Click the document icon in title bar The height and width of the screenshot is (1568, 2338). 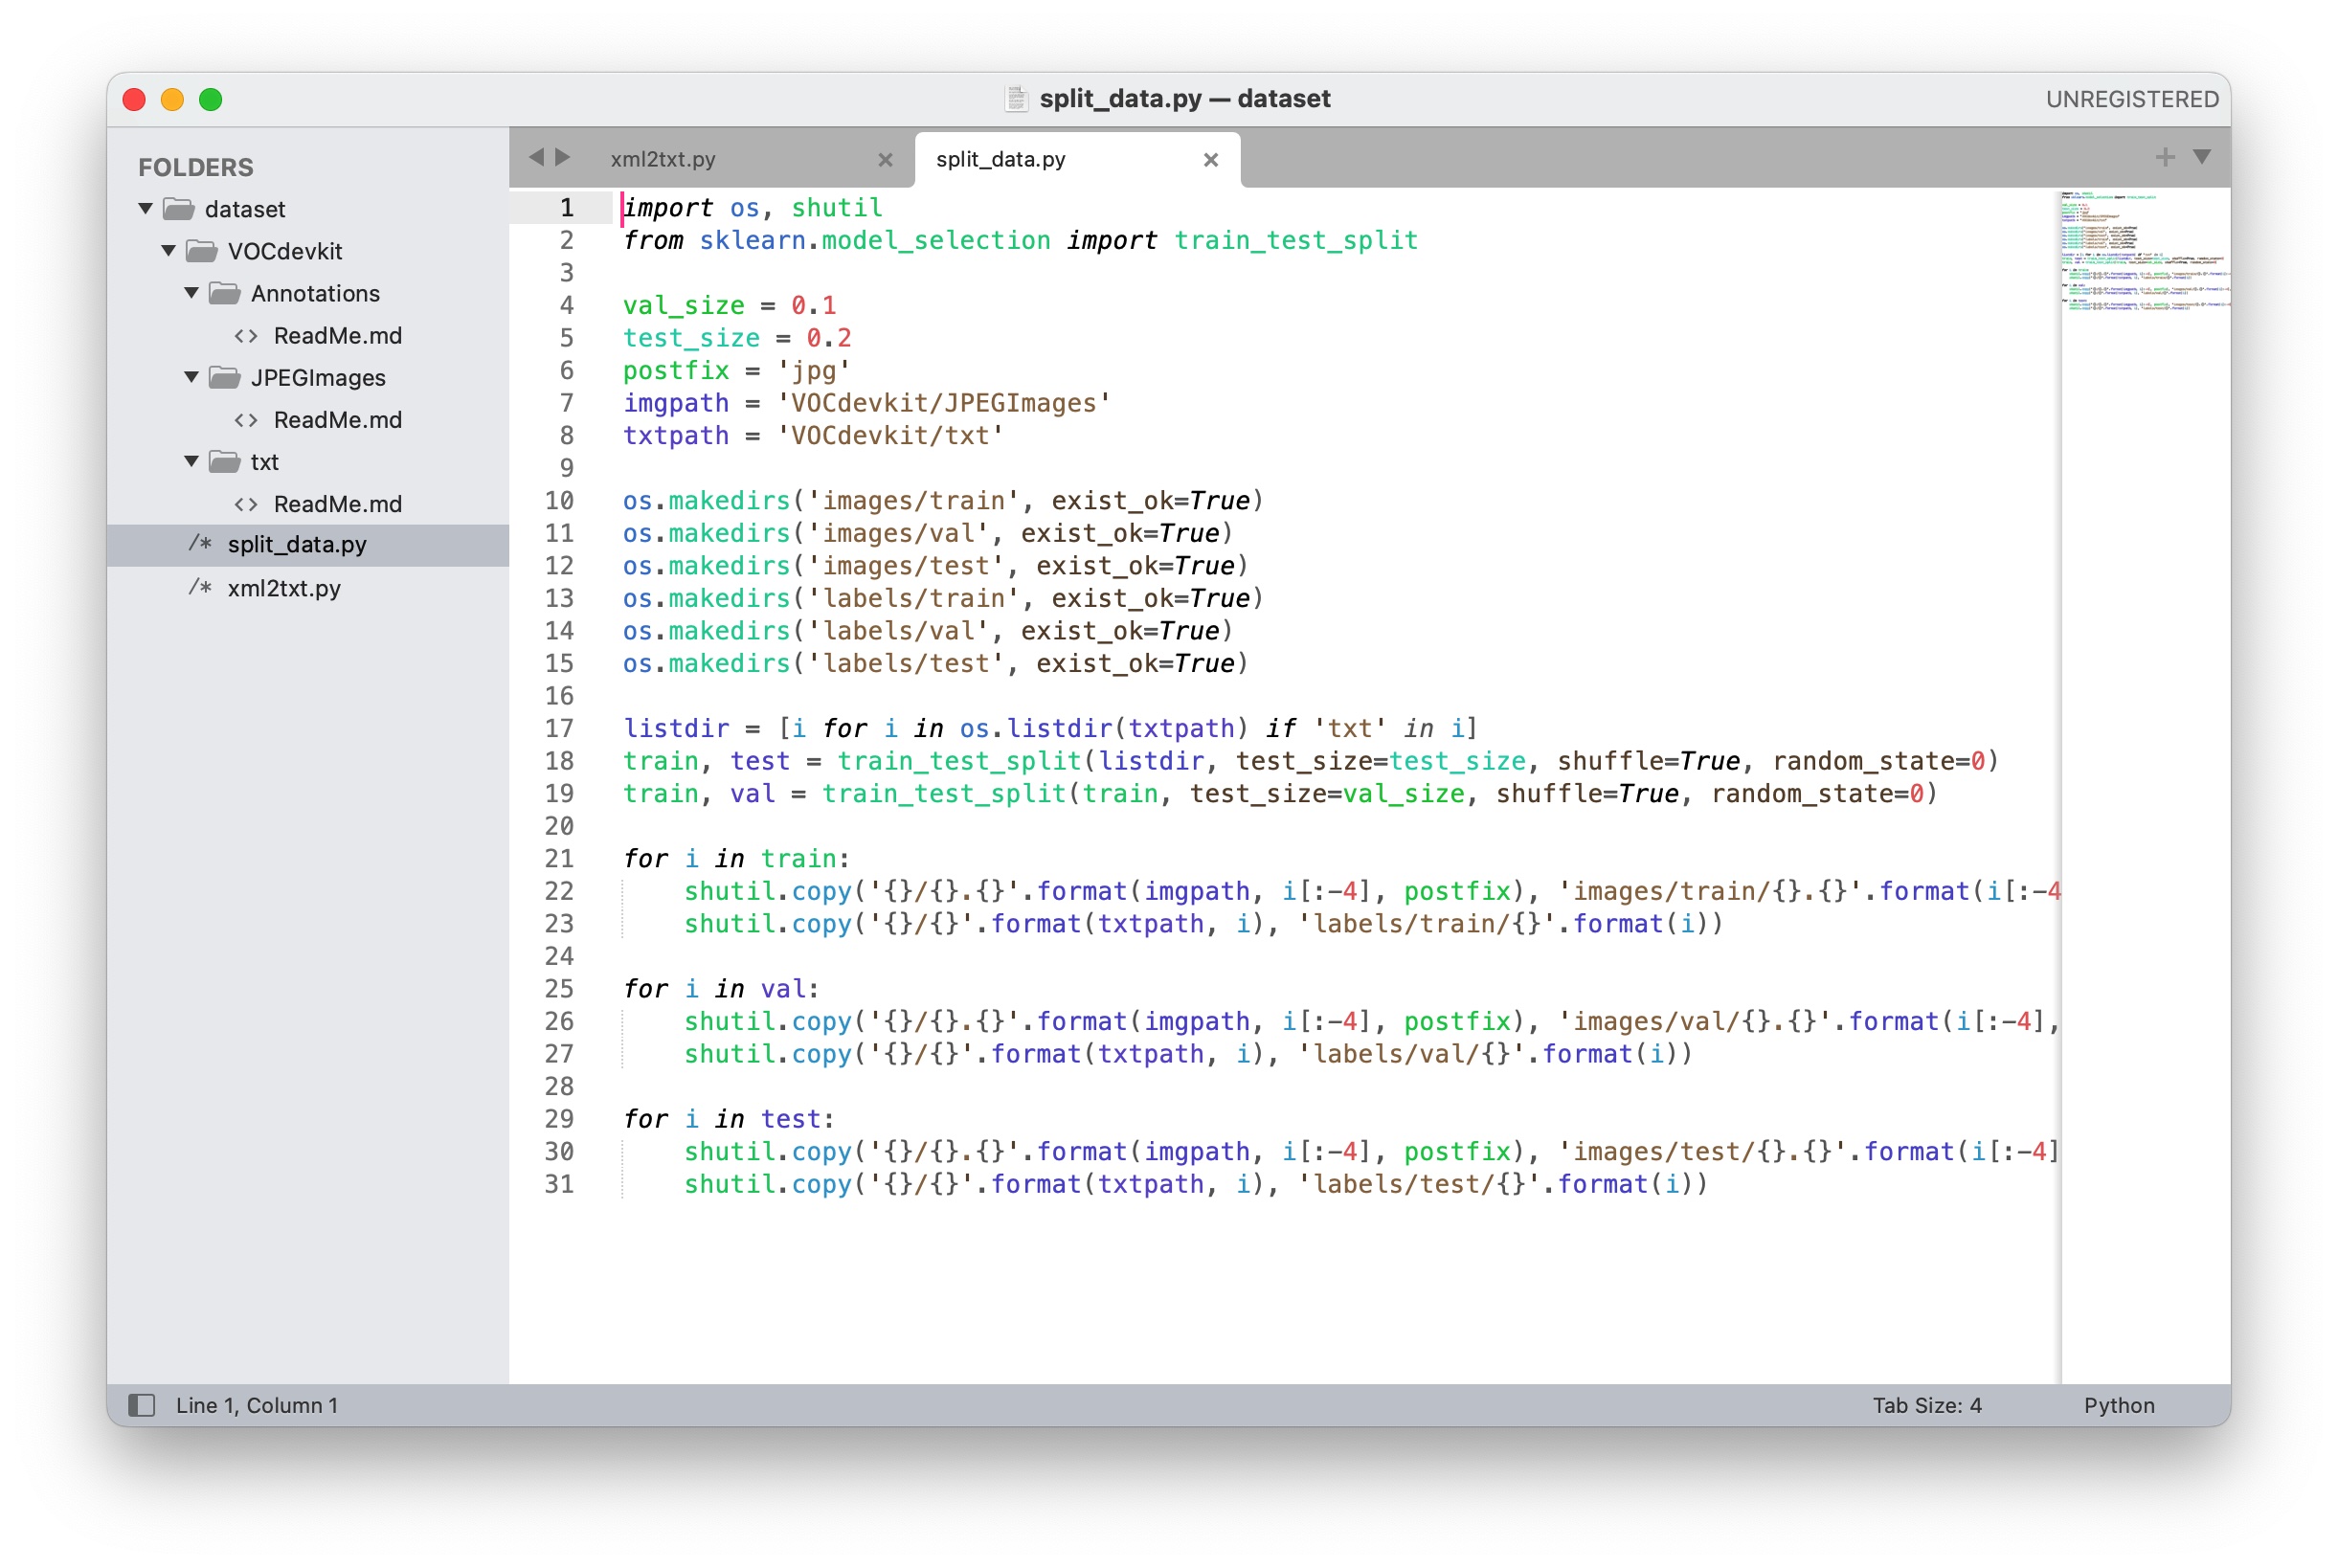1015,98
